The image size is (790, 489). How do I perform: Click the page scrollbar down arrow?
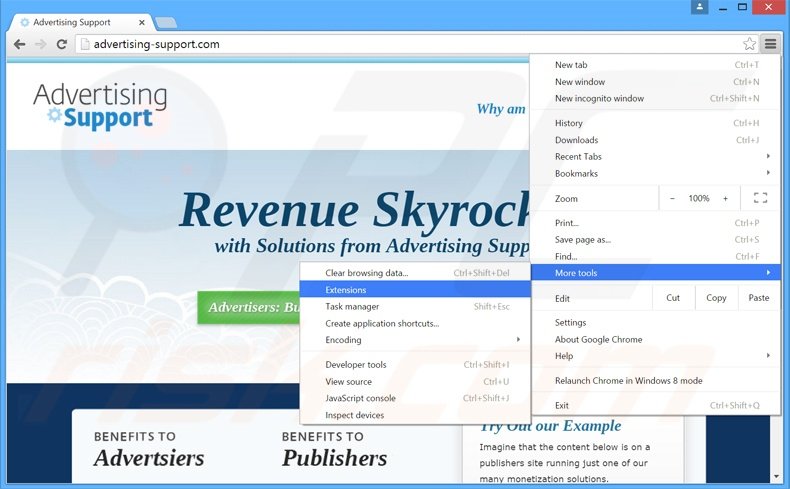coord(776,476)
